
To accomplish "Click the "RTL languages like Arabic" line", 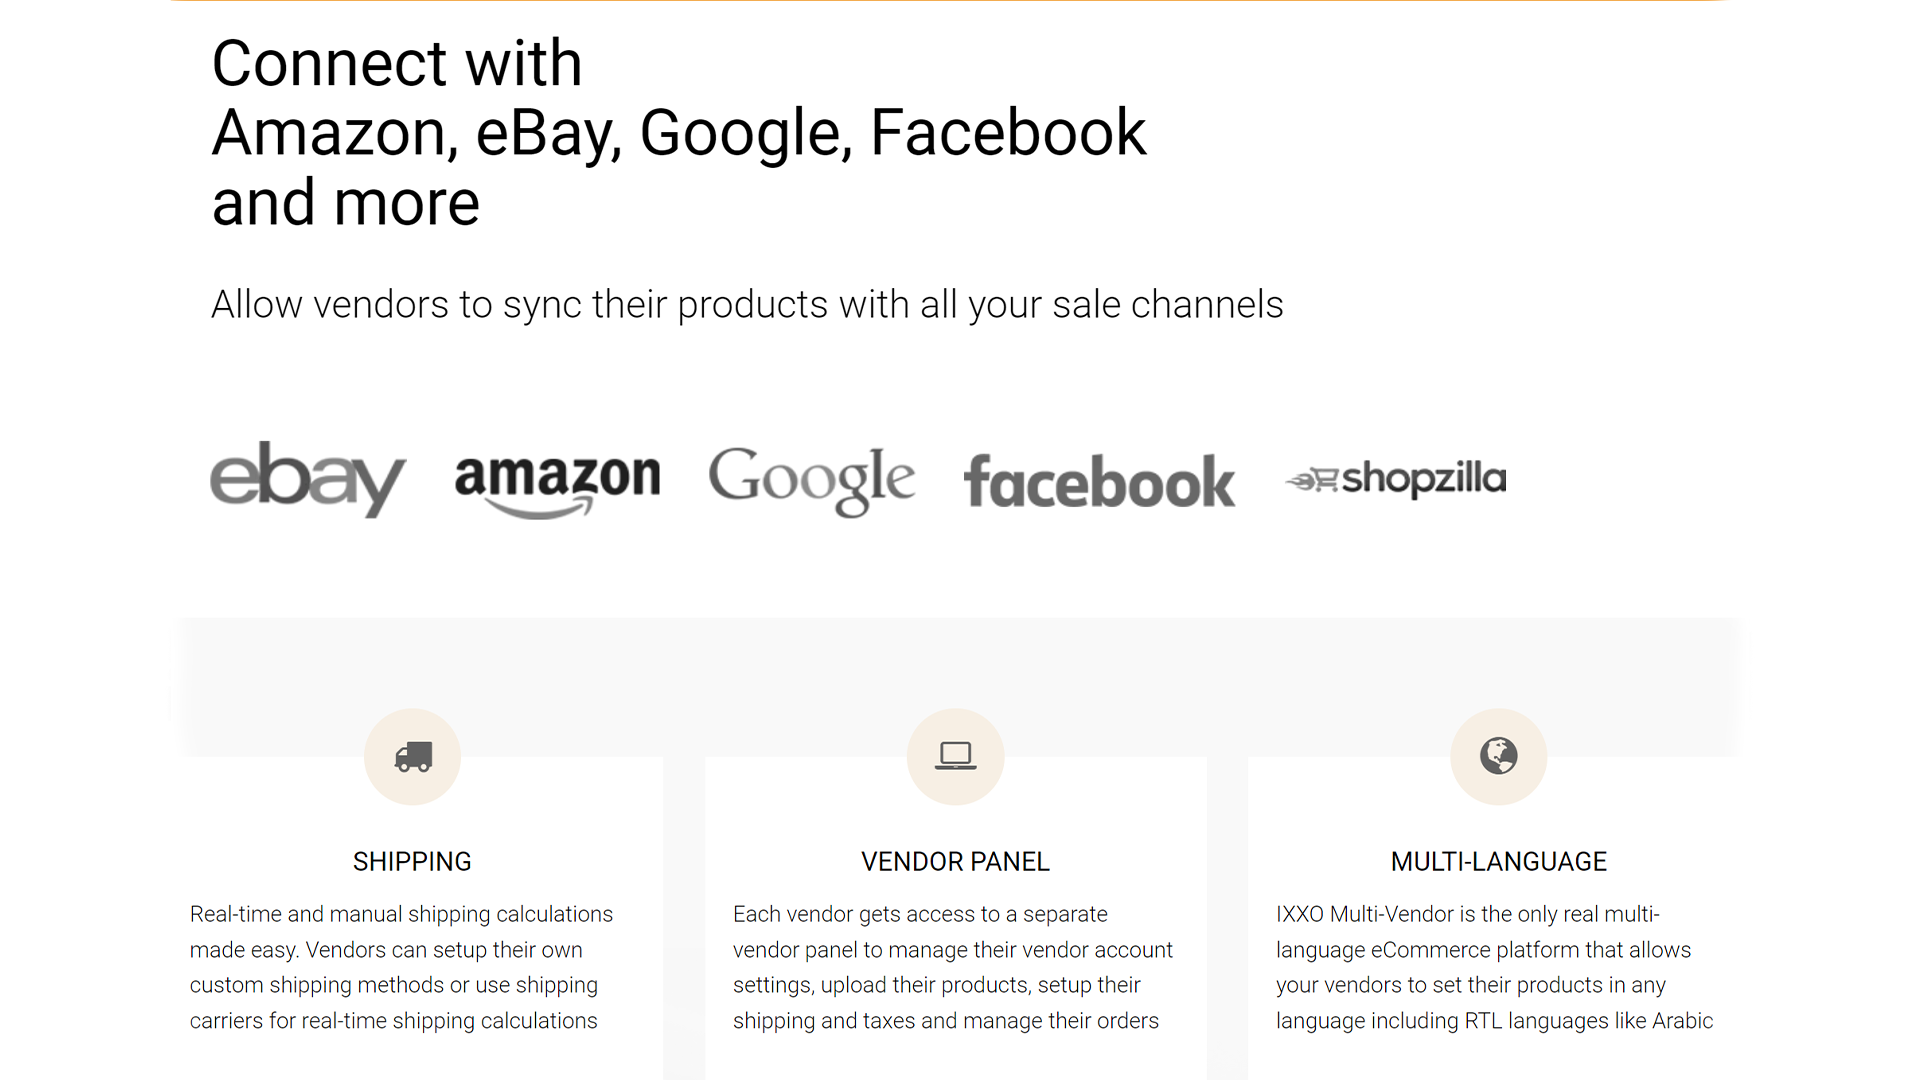I will [1494, 1021].
